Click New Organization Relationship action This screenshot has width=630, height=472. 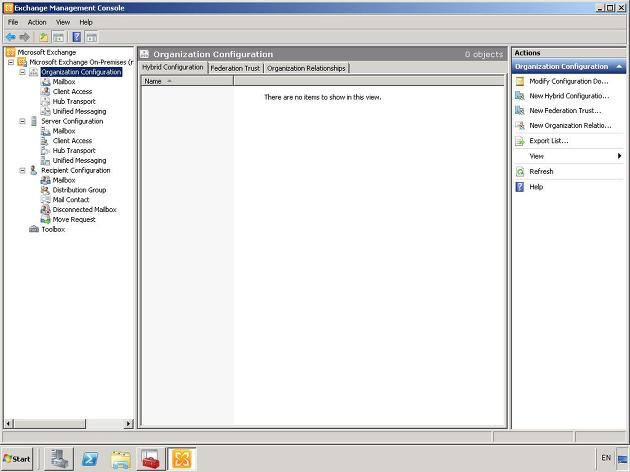click(570, 125)
